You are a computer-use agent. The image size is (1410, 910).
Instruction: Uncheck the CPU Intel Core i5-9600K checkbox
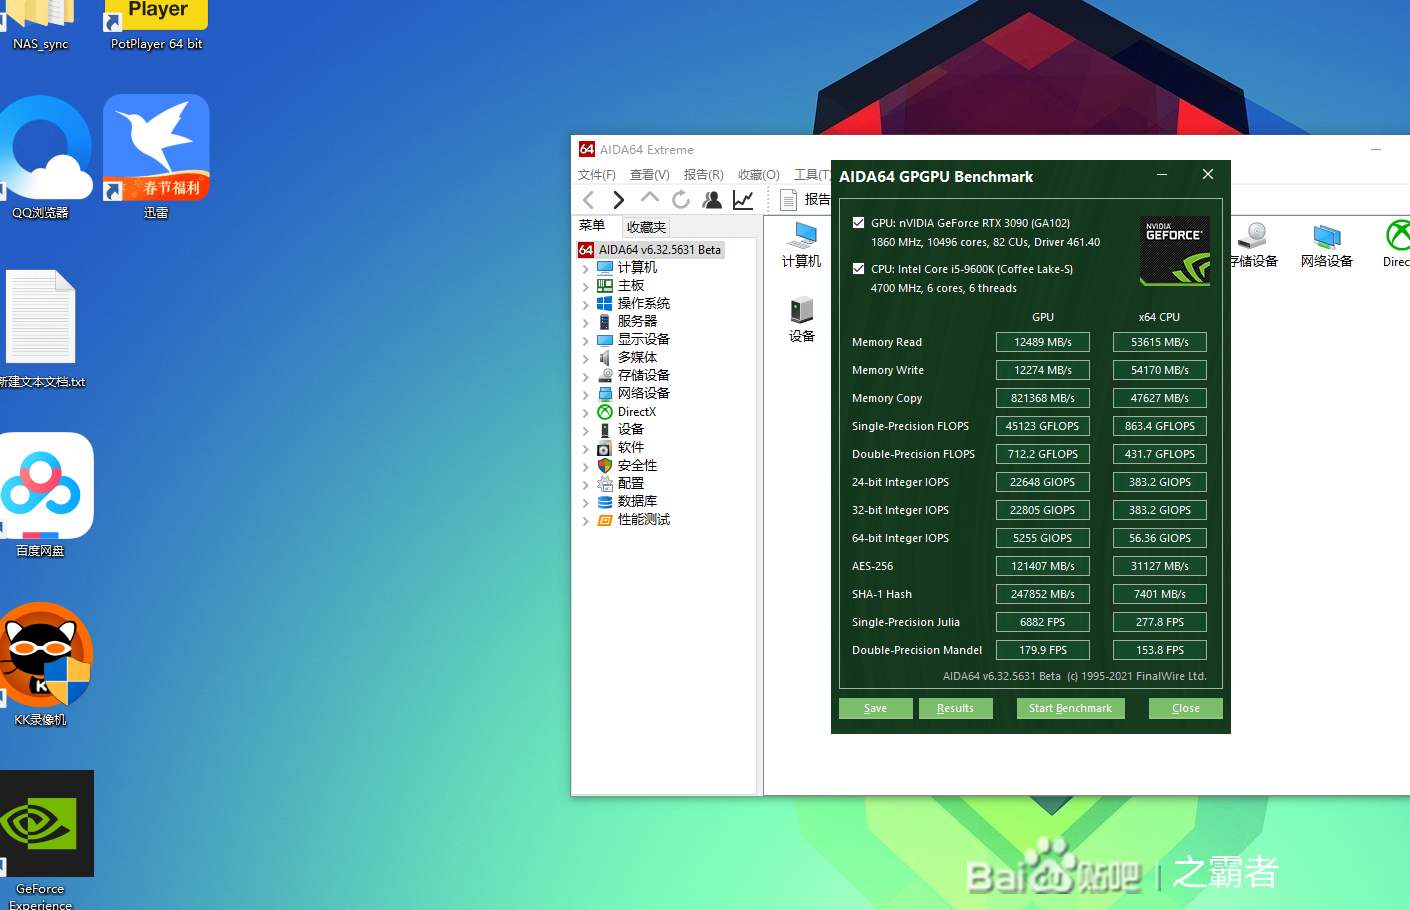(x=858, y=269)
